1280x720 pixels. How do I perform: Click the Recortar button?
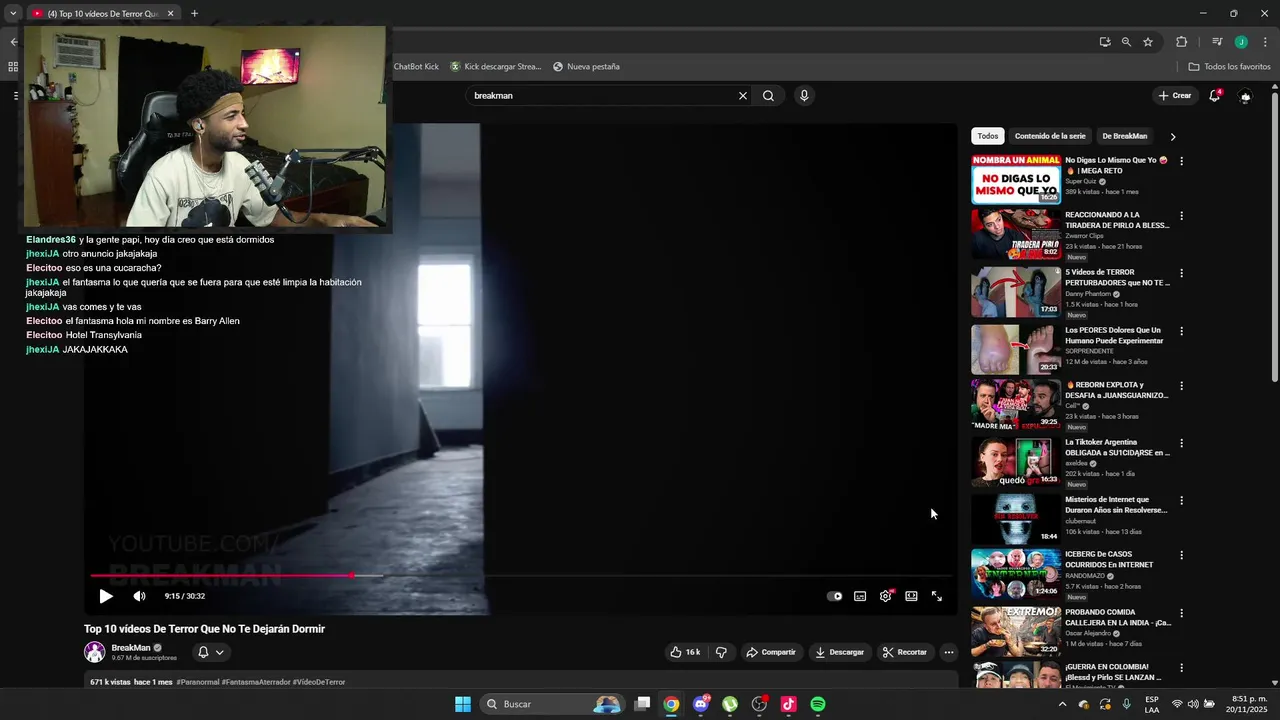pyautogui.click(x=904, y=652)
